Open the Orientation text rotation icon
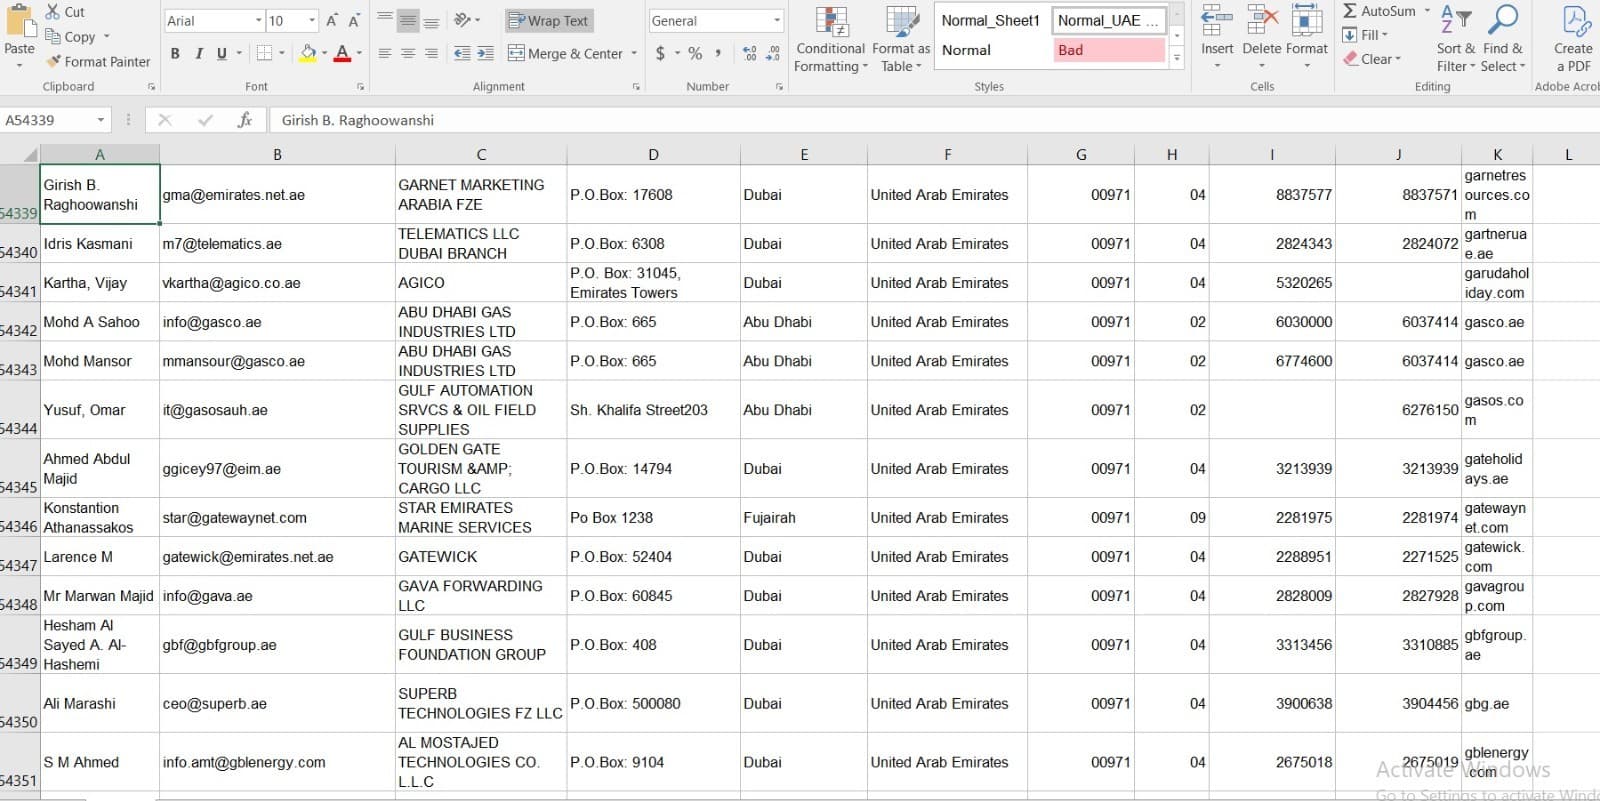1600x801 pixels. (x=462, y=21)
